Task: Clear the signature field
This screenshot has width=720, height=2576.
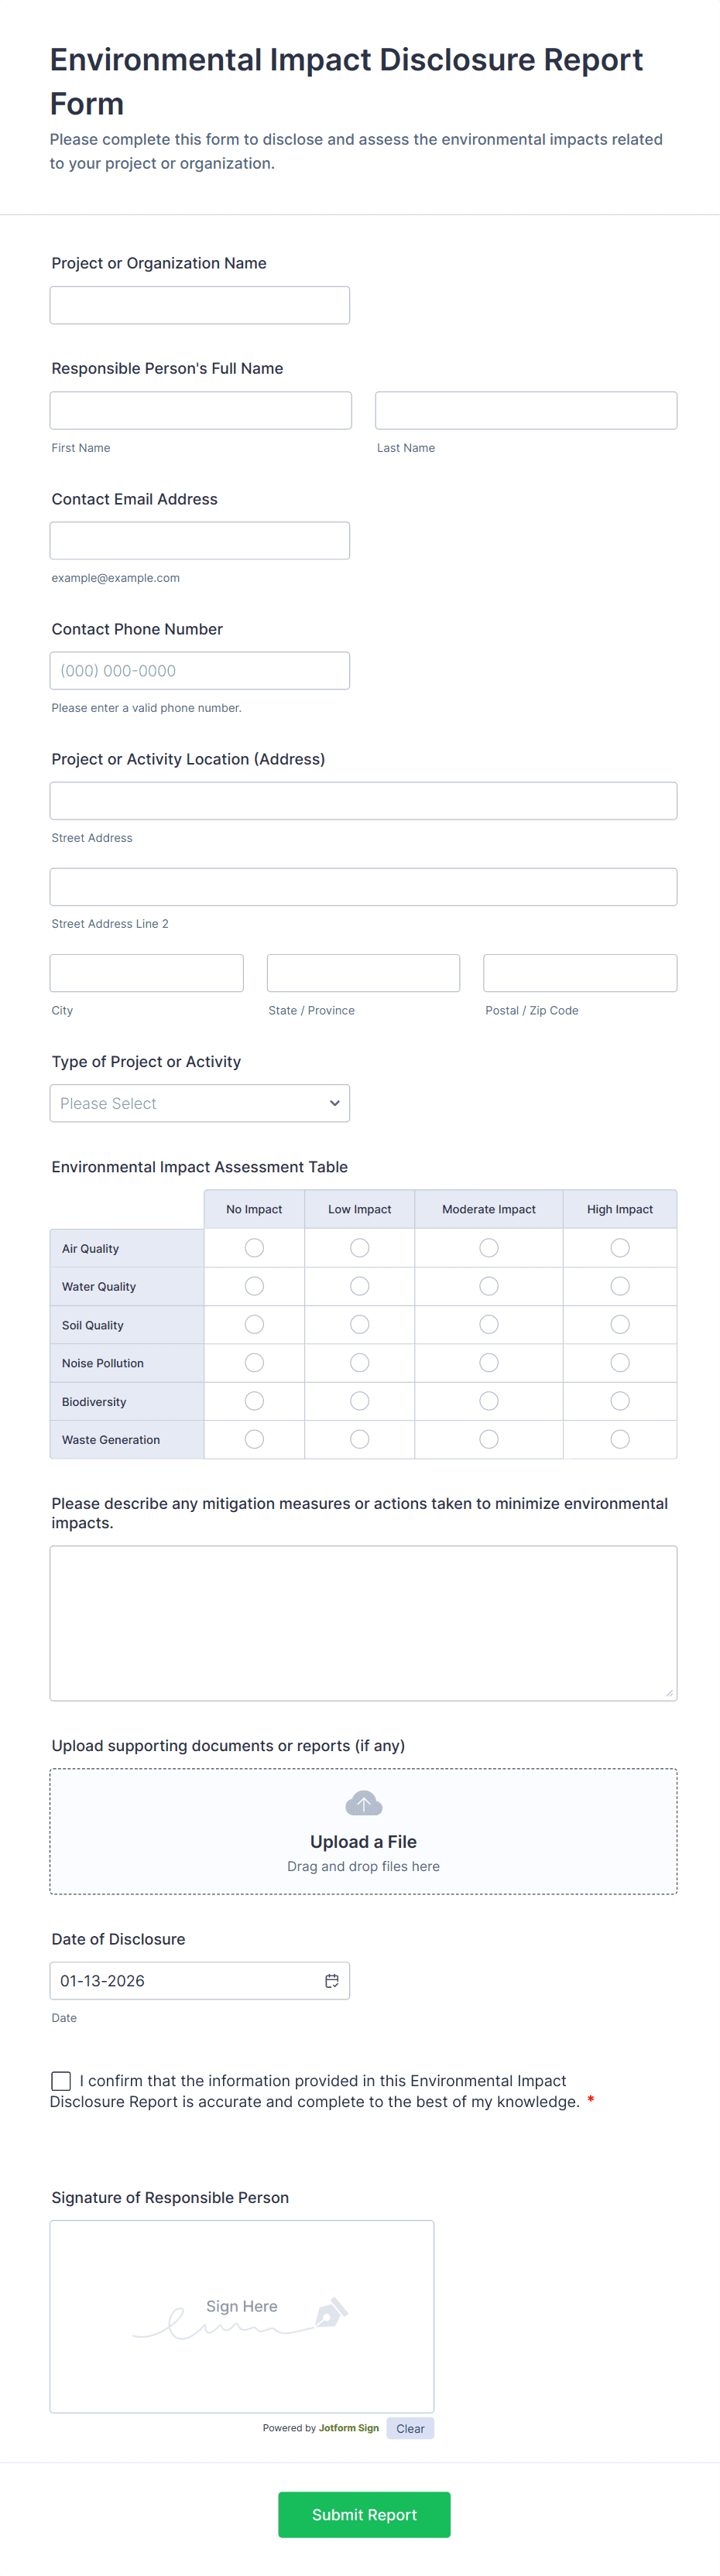Action: 410,2428
